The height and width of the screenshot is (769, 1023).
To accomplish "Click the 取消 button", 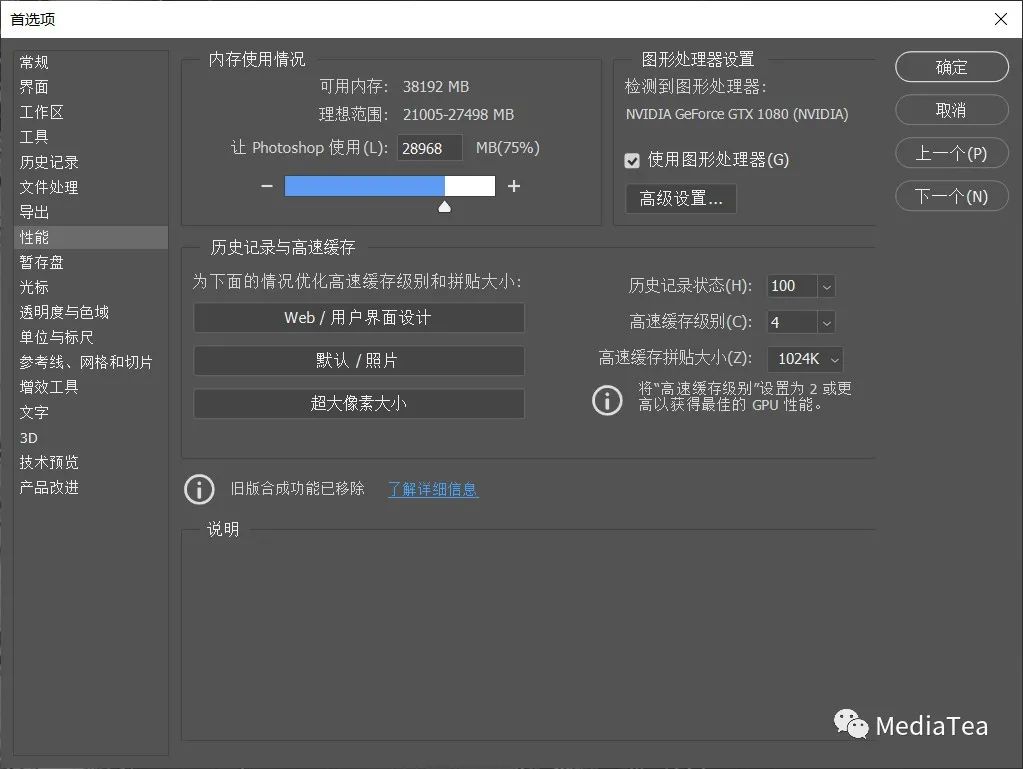I will (952, 110).
